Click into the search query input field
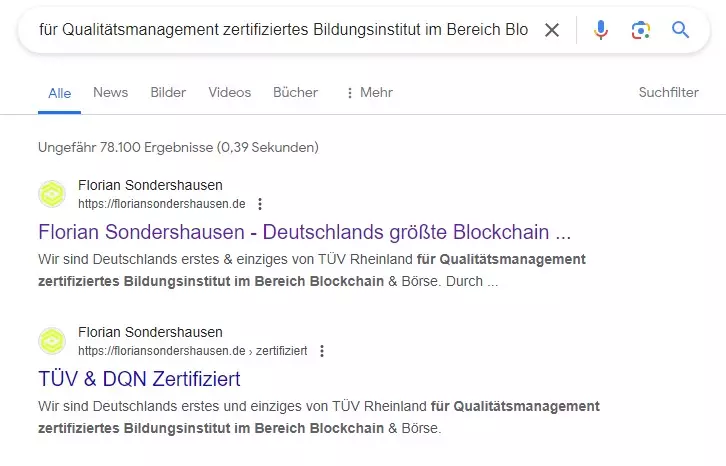 [x=283, y=30]
